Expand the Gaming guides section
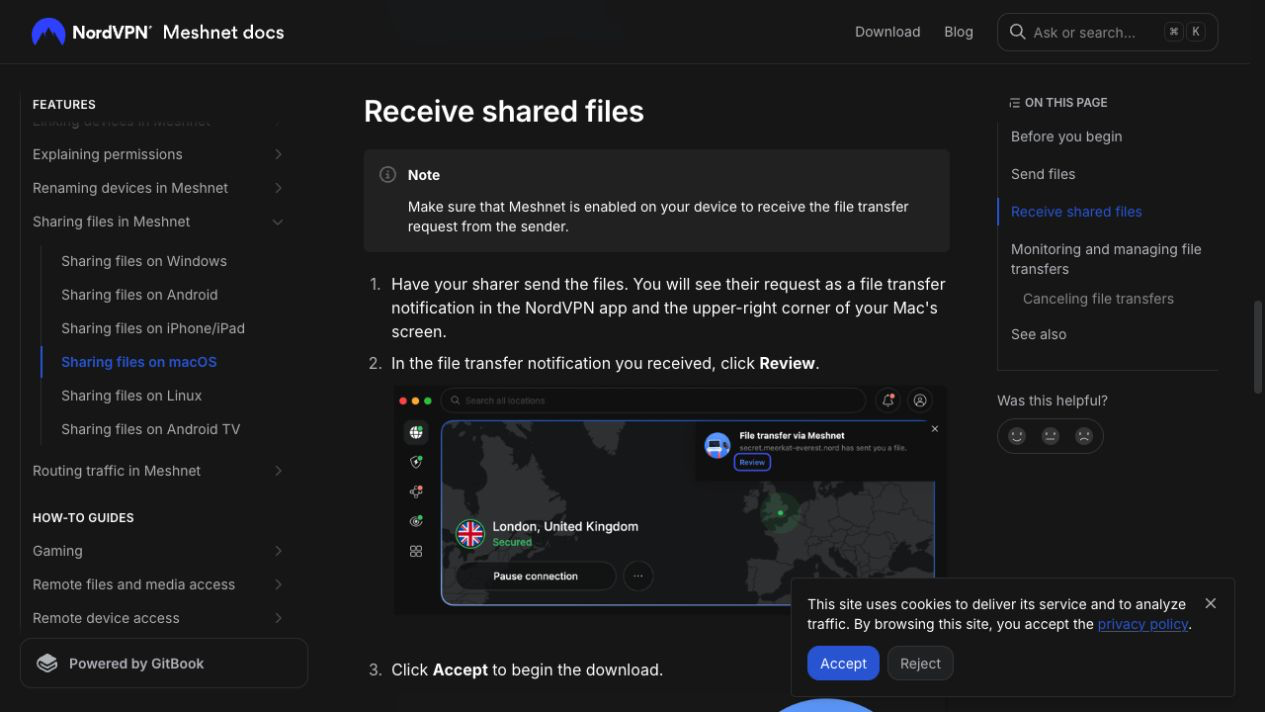 (x=278, y=551)
